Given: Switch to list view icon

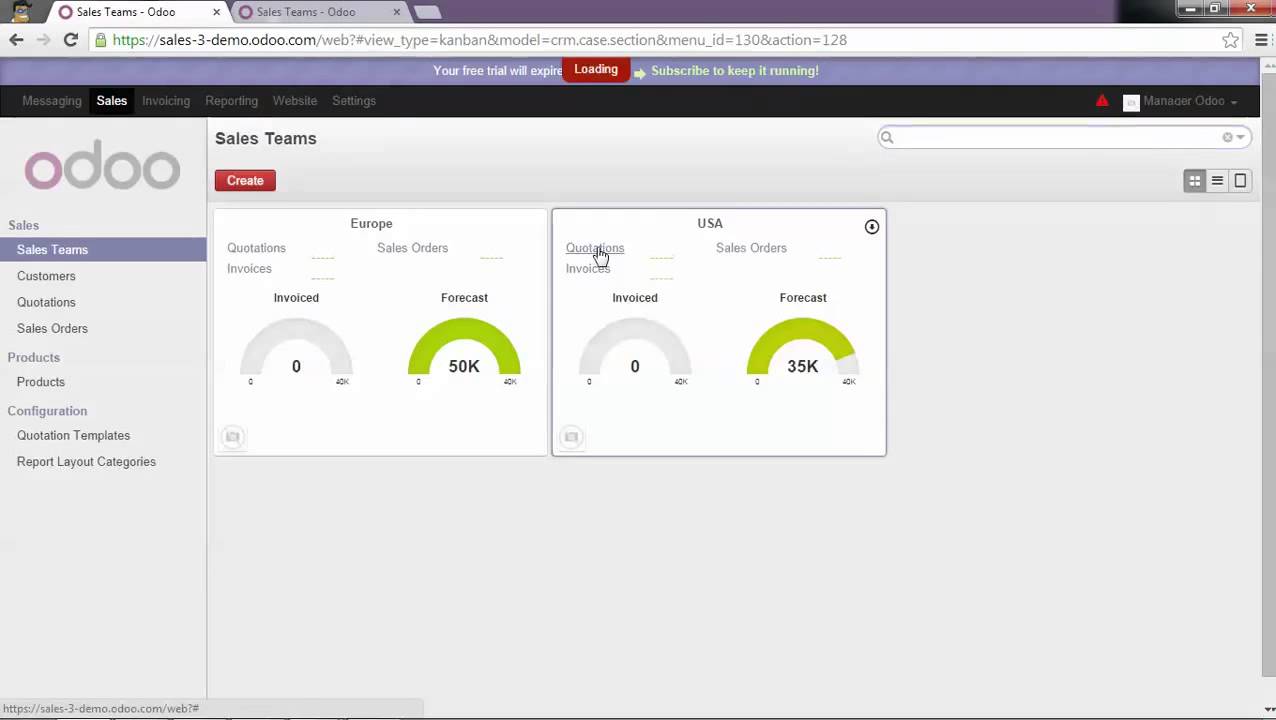Looking at the screenshot, I should [x=1217, y=181].
